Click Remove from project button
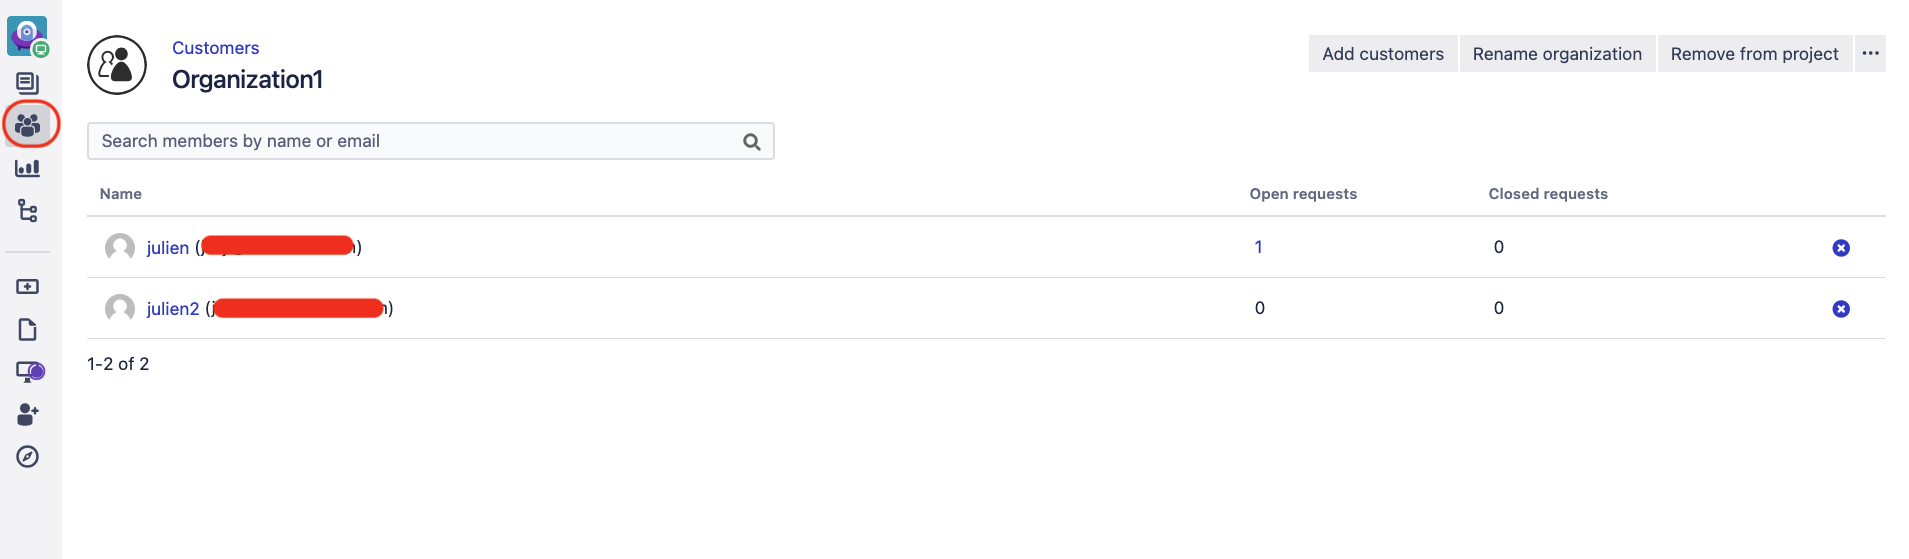The image size is (1909, 559). 1755,54
